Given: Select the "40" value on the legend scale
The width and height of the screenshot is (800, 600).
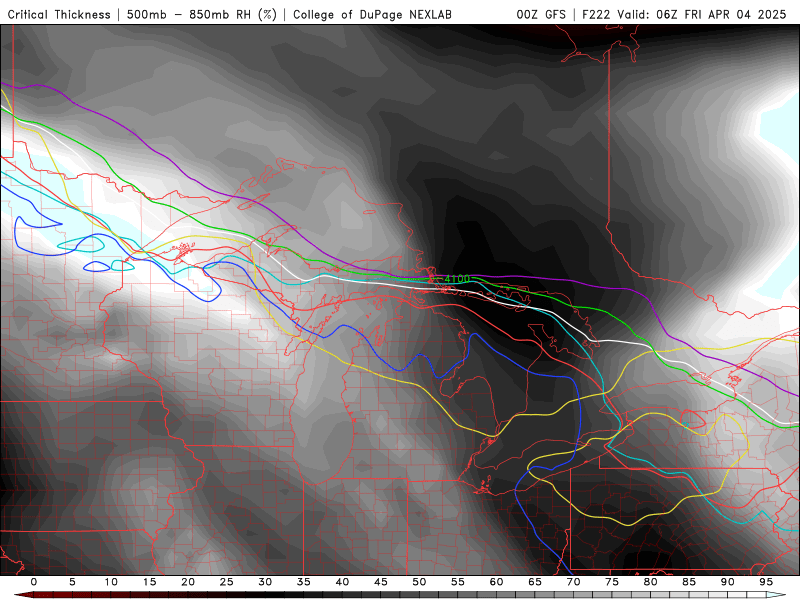Looking at the screenshot, I should pyautogui.click(x=342, y=582).
